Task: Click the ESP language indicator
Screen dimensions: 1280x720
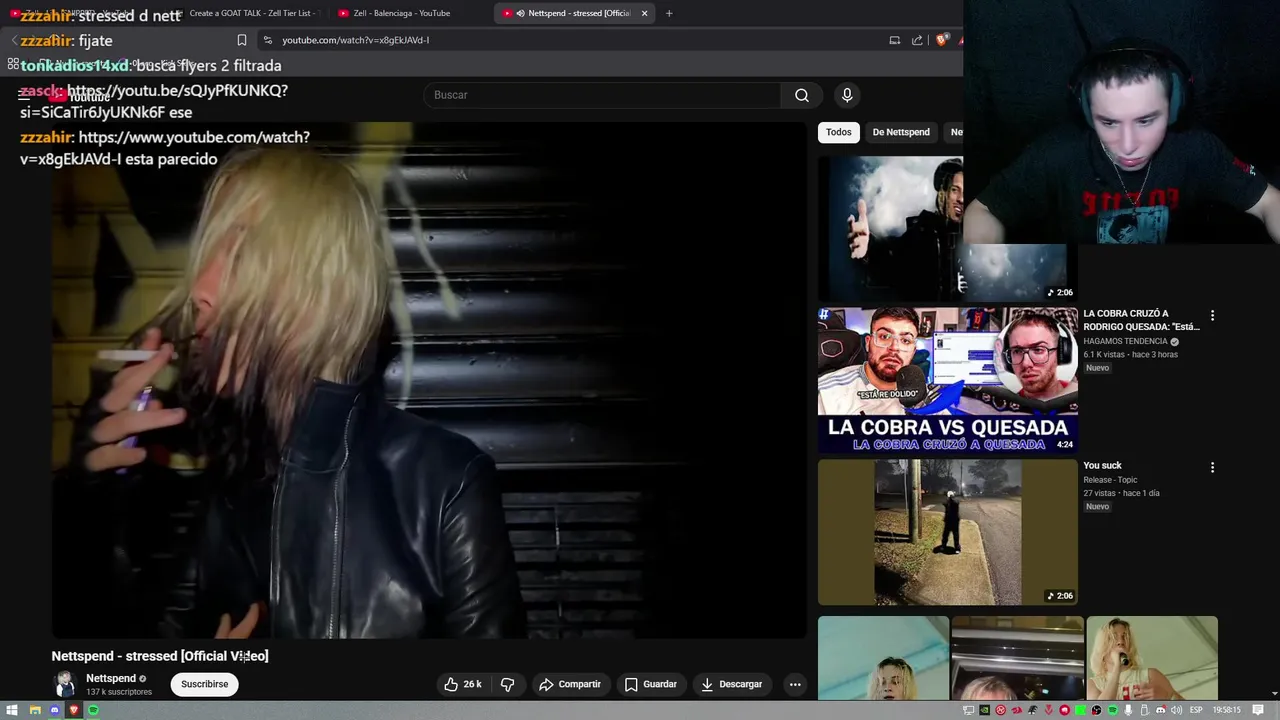Action: 1196,710
